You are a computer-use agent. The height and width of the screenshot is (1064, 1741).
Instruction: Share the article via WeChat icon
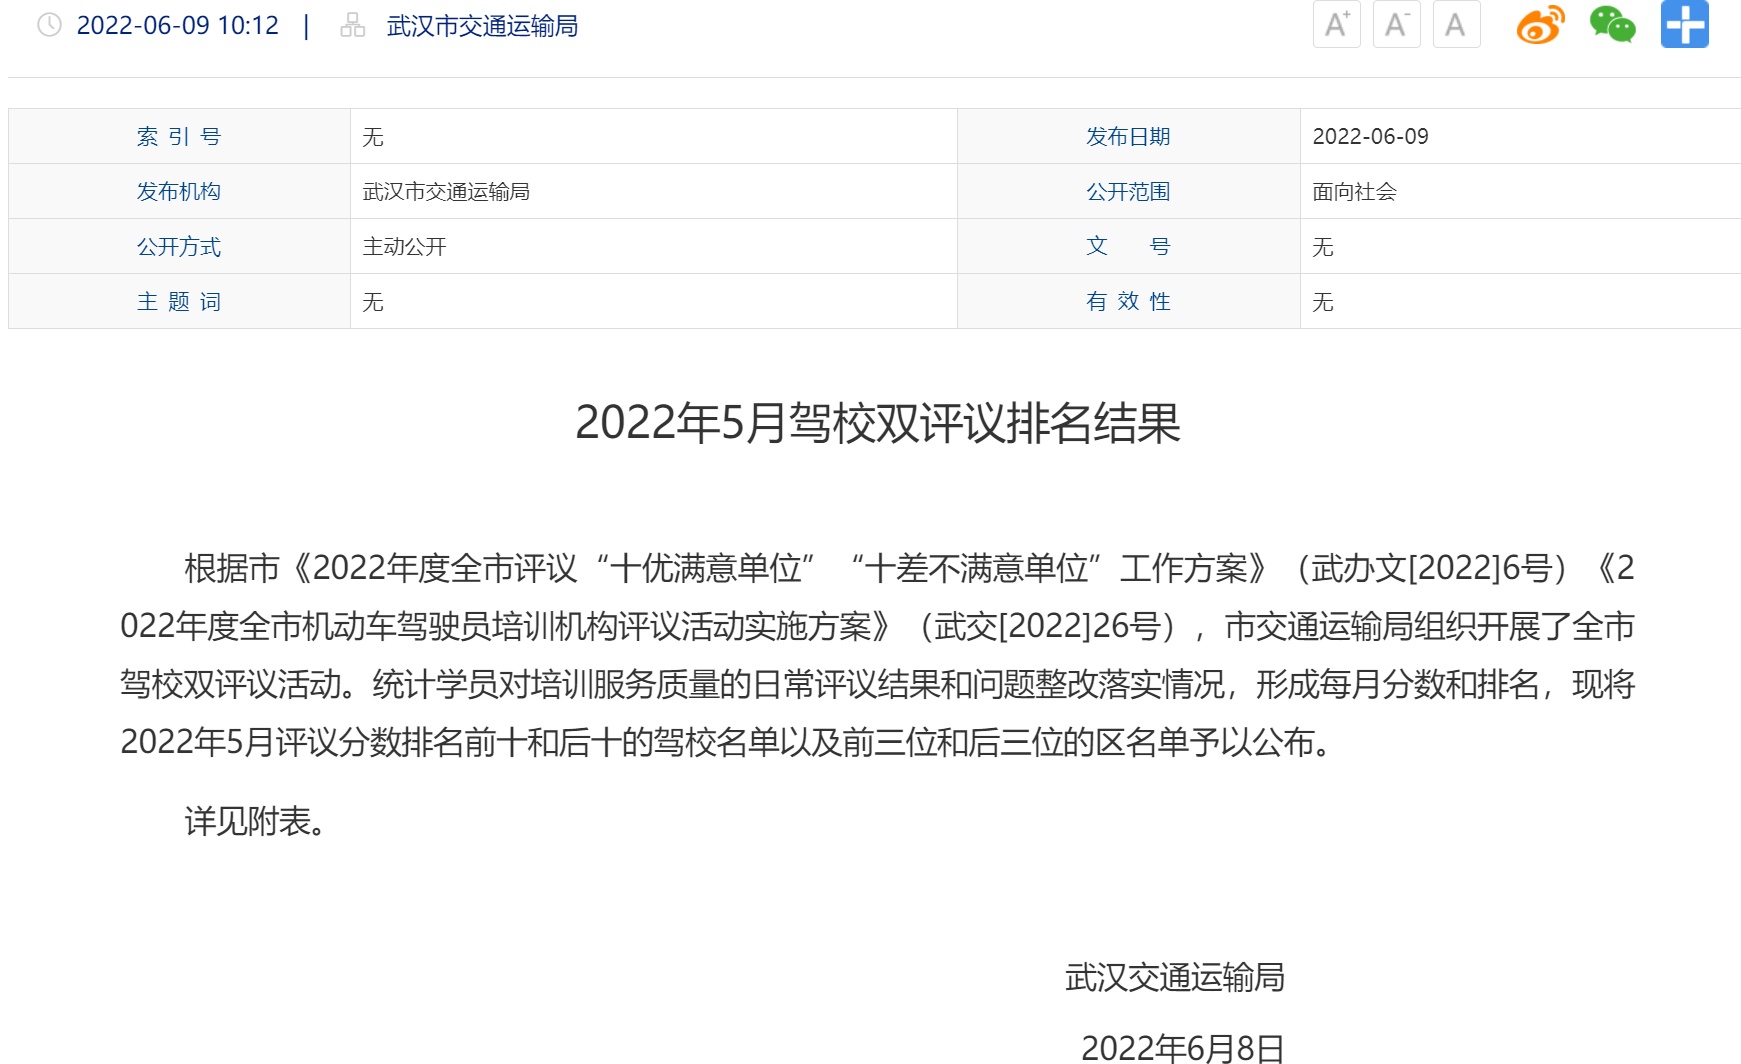(x=1612, y=25)
